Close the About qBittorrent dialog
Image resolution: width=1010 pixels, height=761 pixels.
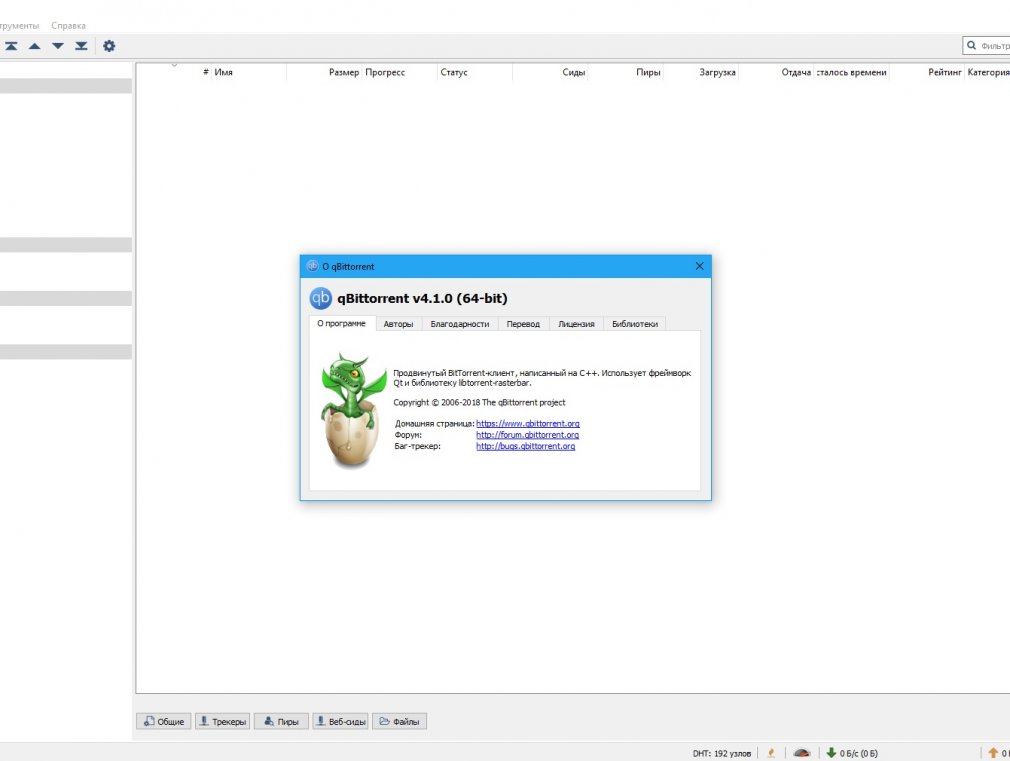(x=700, y=266)
